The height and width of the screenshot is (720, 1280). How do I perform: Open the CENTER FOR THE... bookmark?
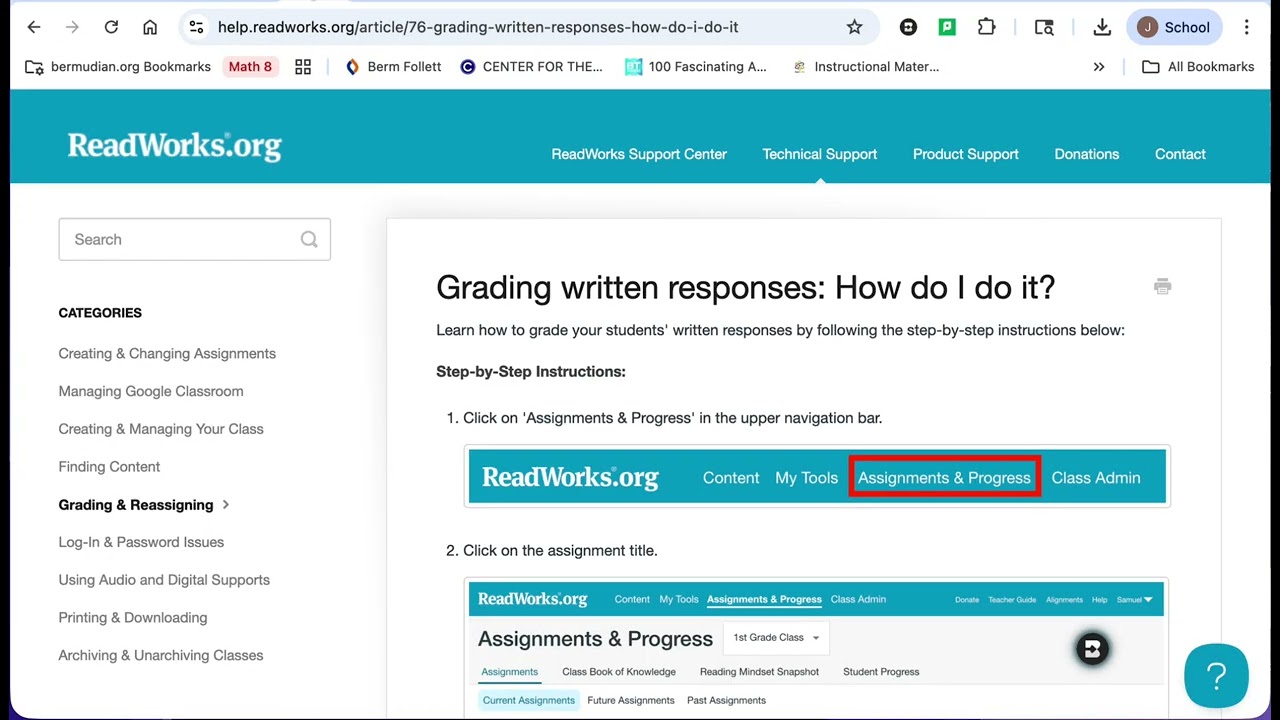[x=532, y=66]
